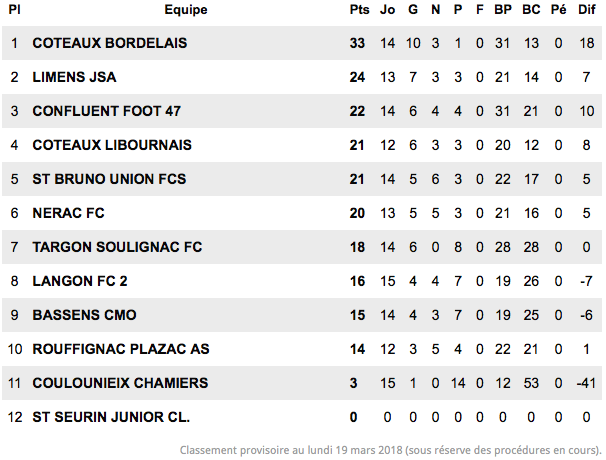This screenshot has height=460, width=606.
Task: Click the Jo column header
Action: pyautogui.click(x=387, y=10)
